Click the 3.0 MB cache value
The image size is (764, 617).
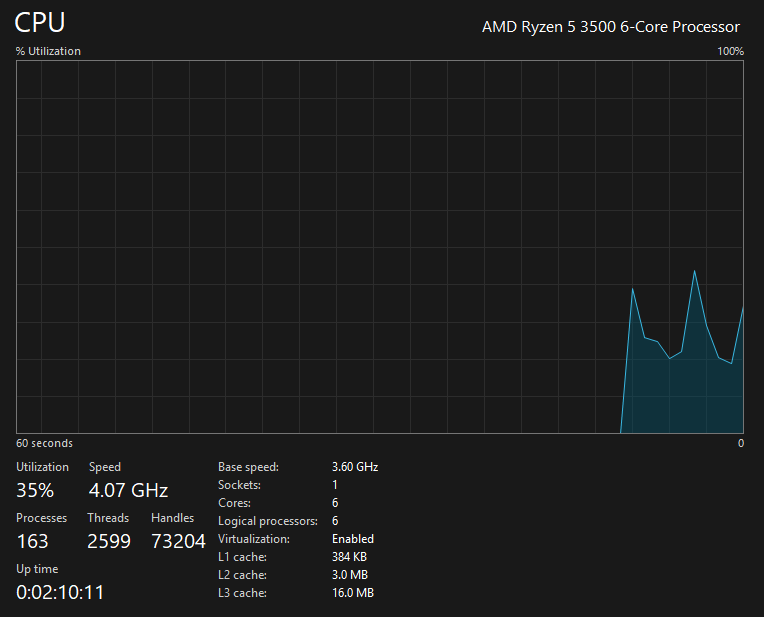point(350,575)
